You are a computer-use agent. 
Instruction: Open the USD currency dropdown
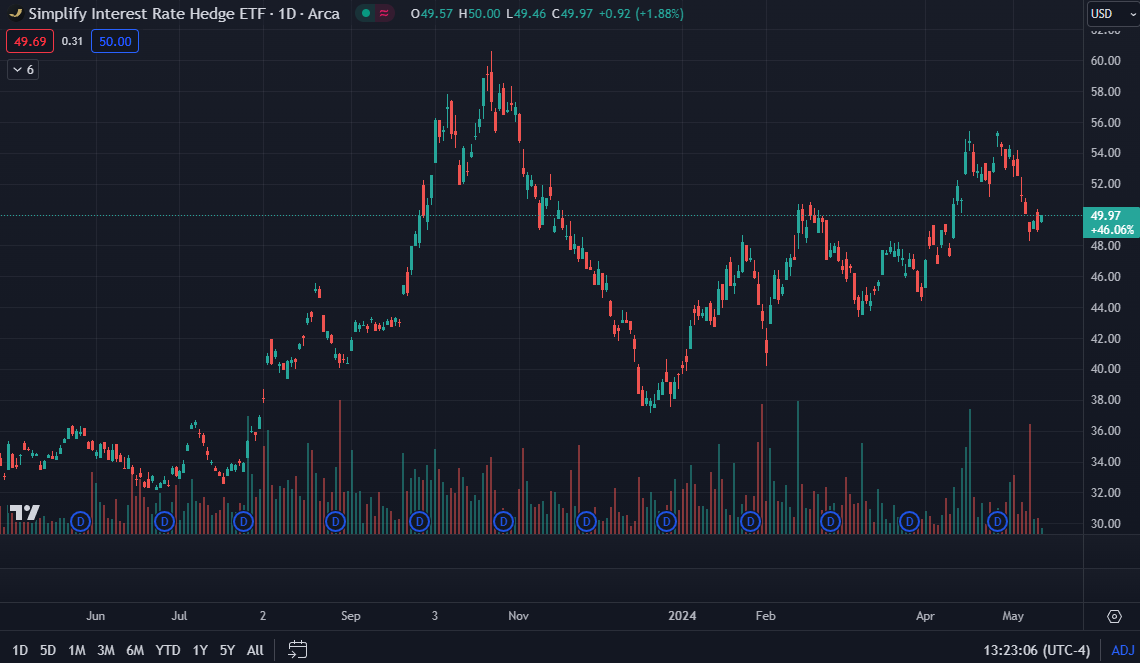[1112, 14]
